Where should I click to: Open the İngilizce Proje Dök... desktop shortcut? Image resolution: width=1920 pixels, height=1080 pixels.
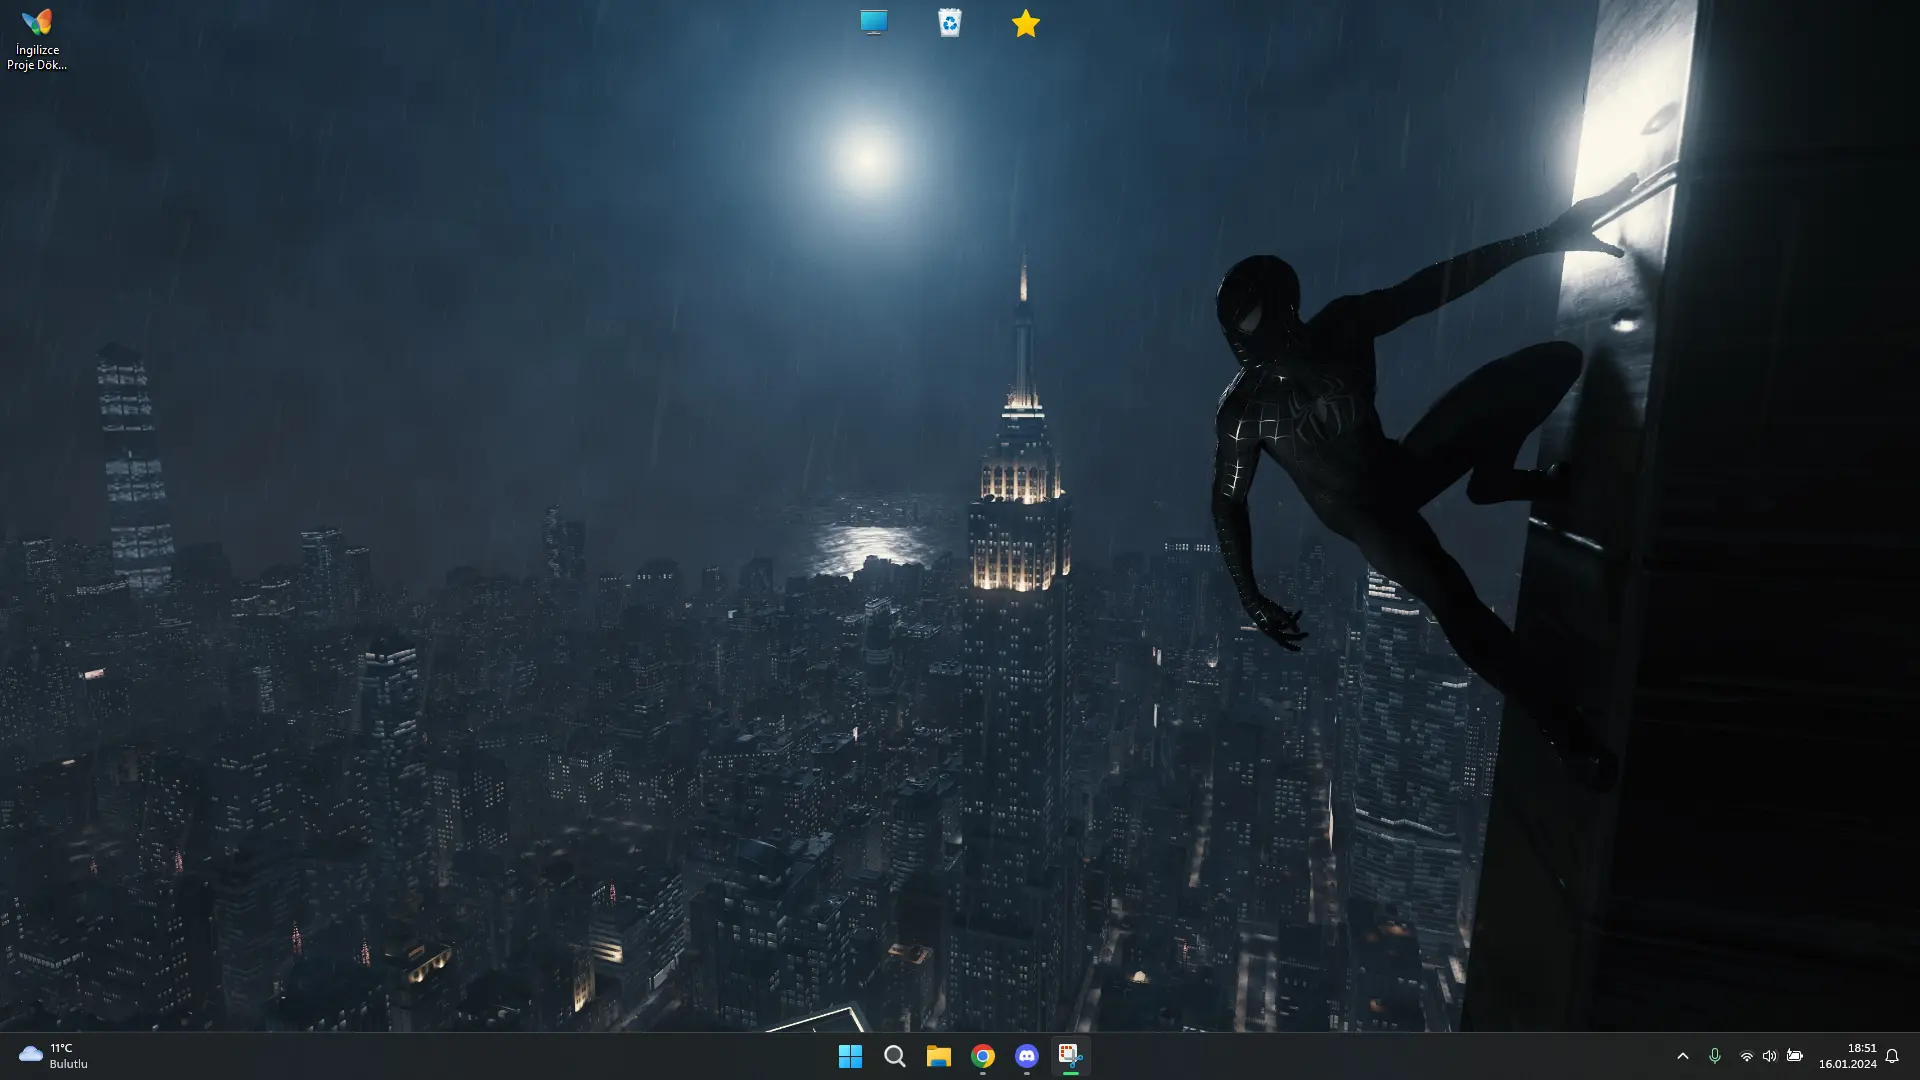37,39
